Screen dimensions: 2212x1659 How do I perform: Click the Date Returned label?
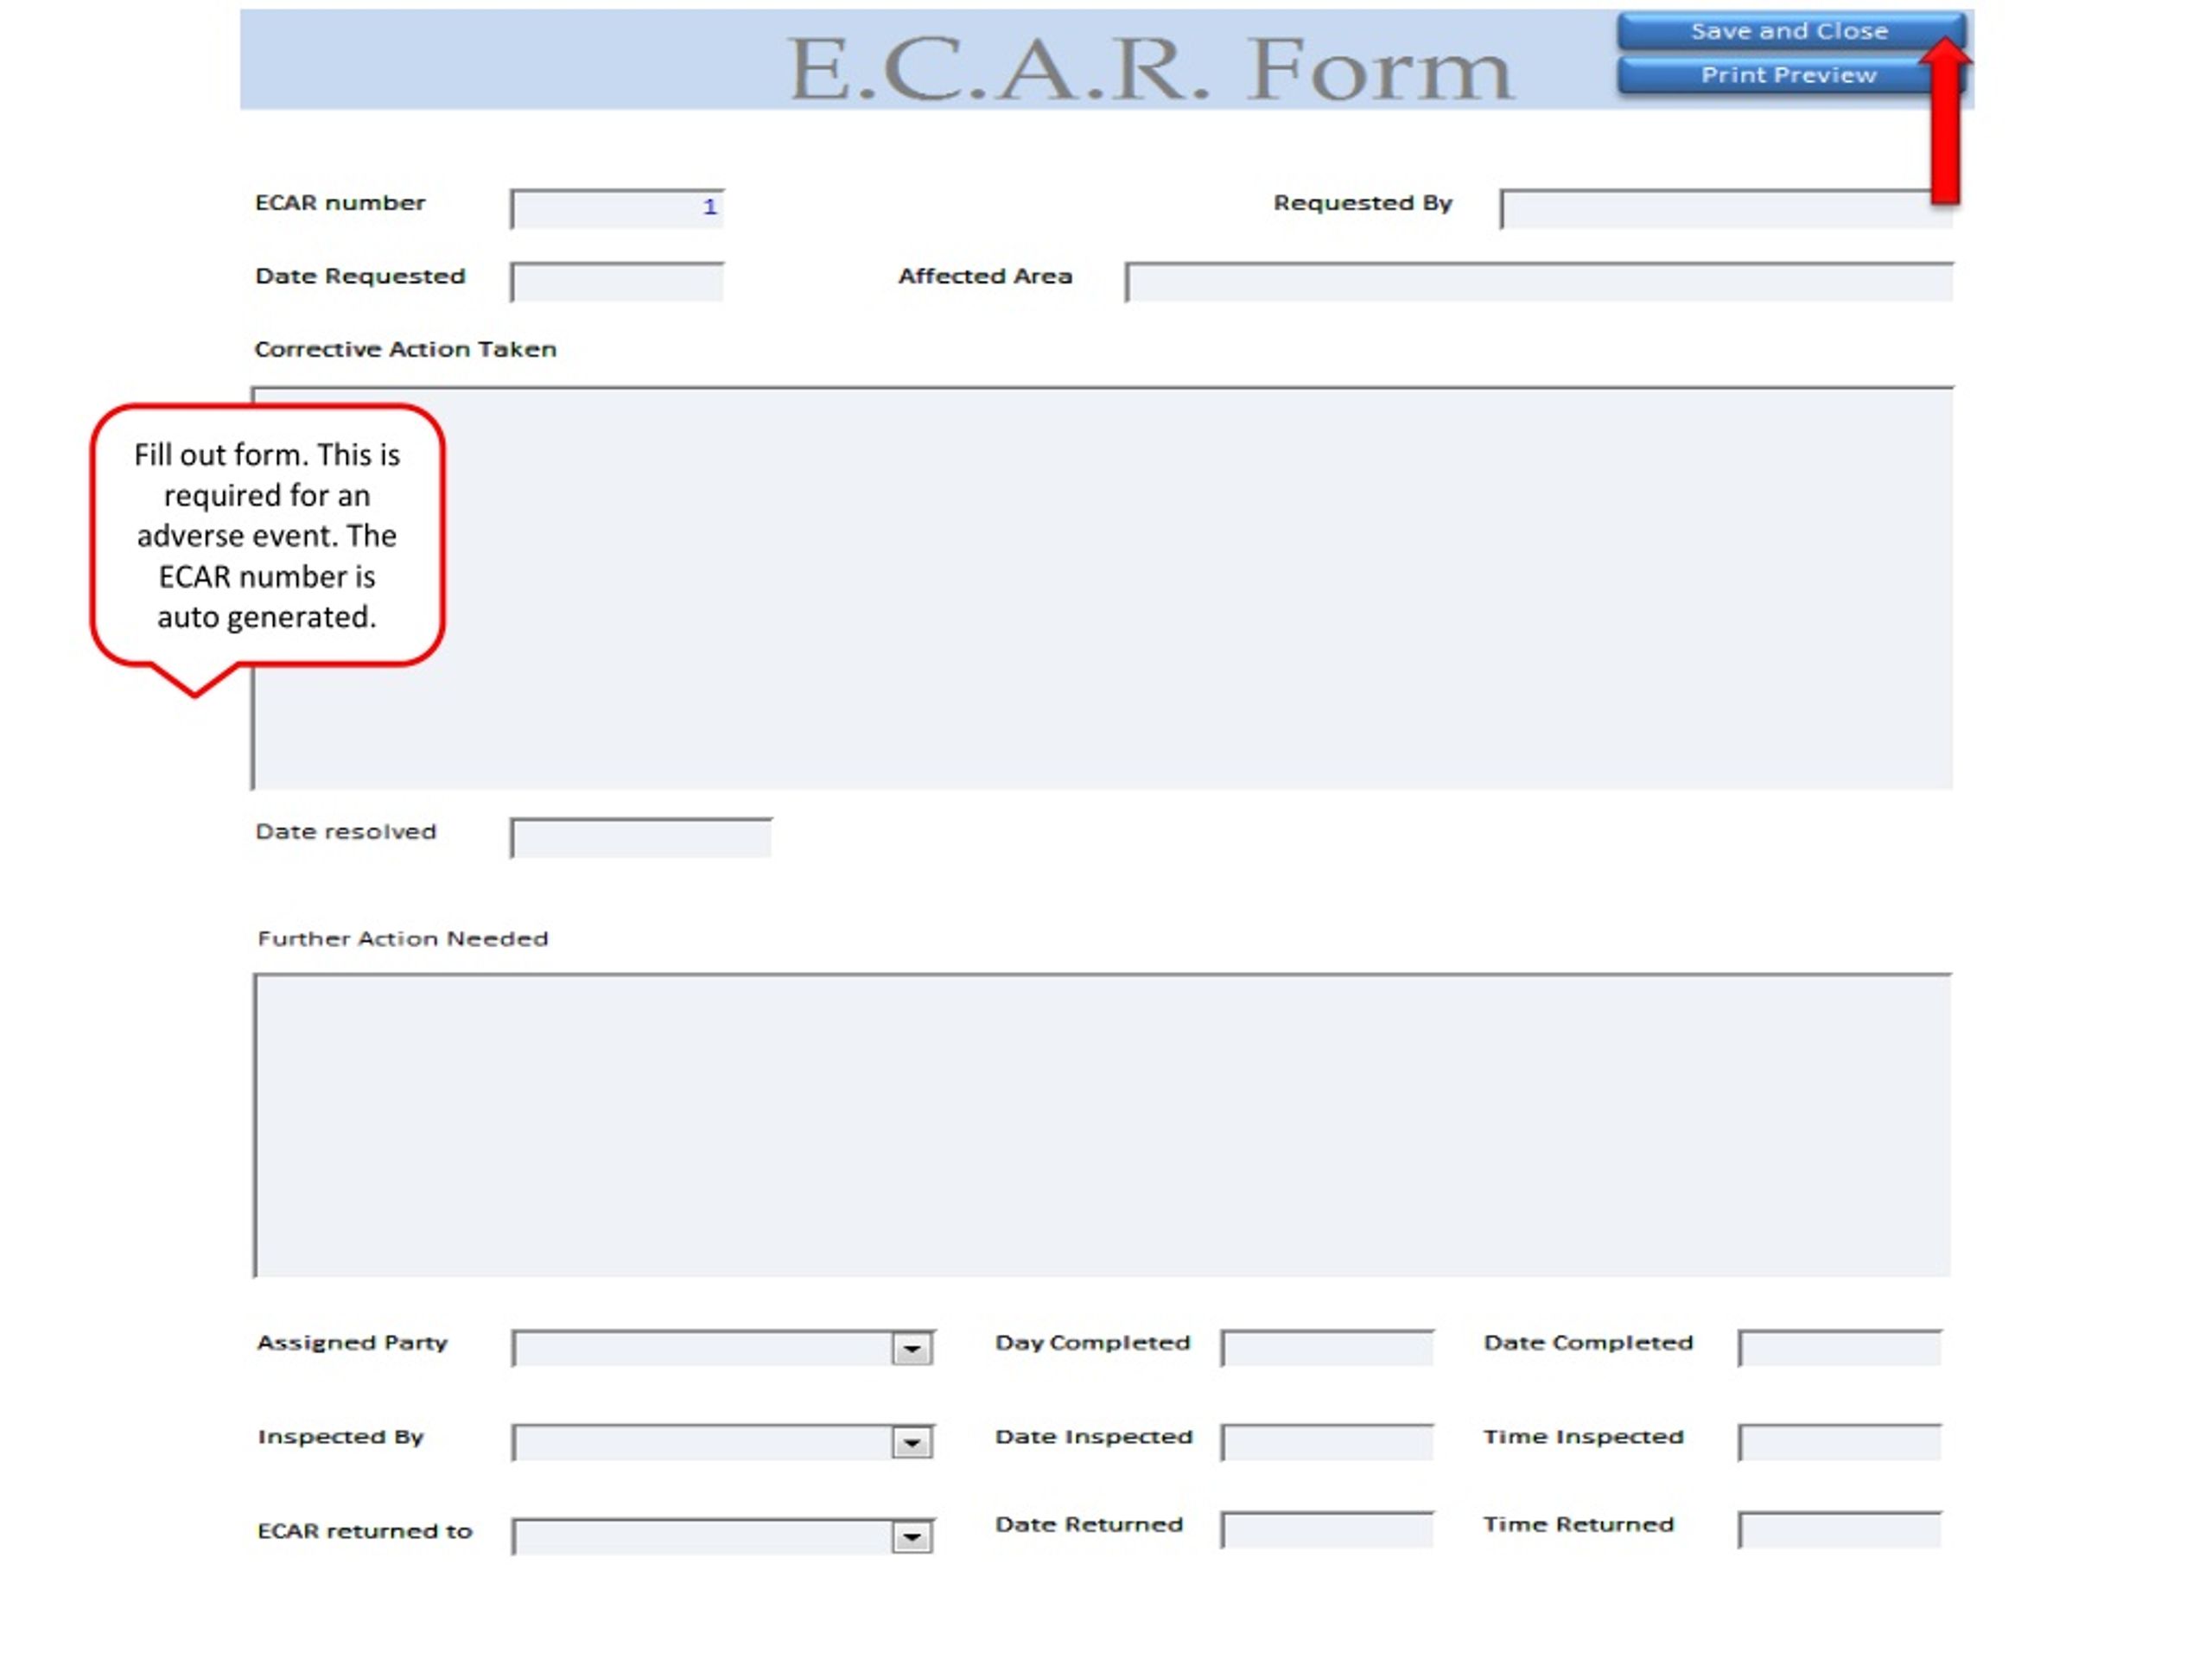(x=1089, y=1524)
